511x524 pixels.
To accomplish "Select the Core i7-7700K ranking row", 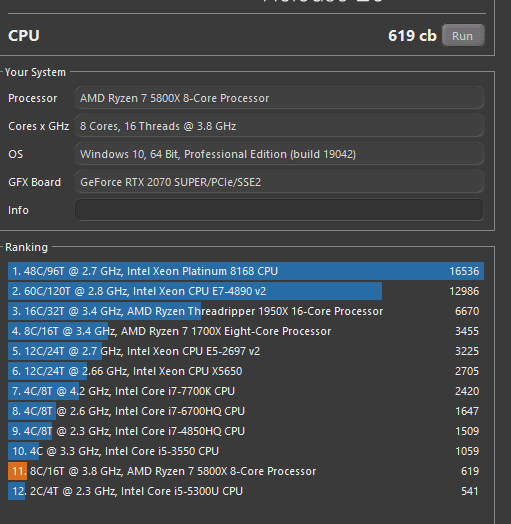I will point(246,391).
